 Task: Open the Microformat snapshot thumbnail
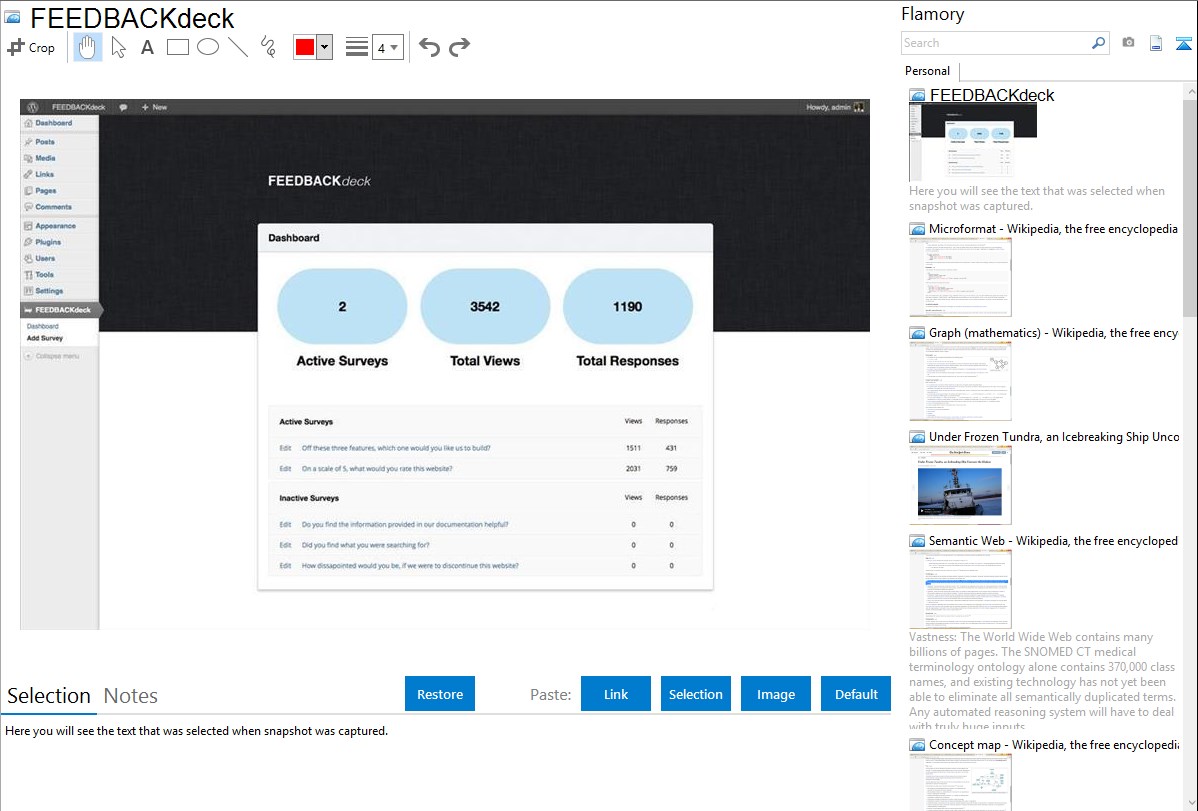pos(960,277)
